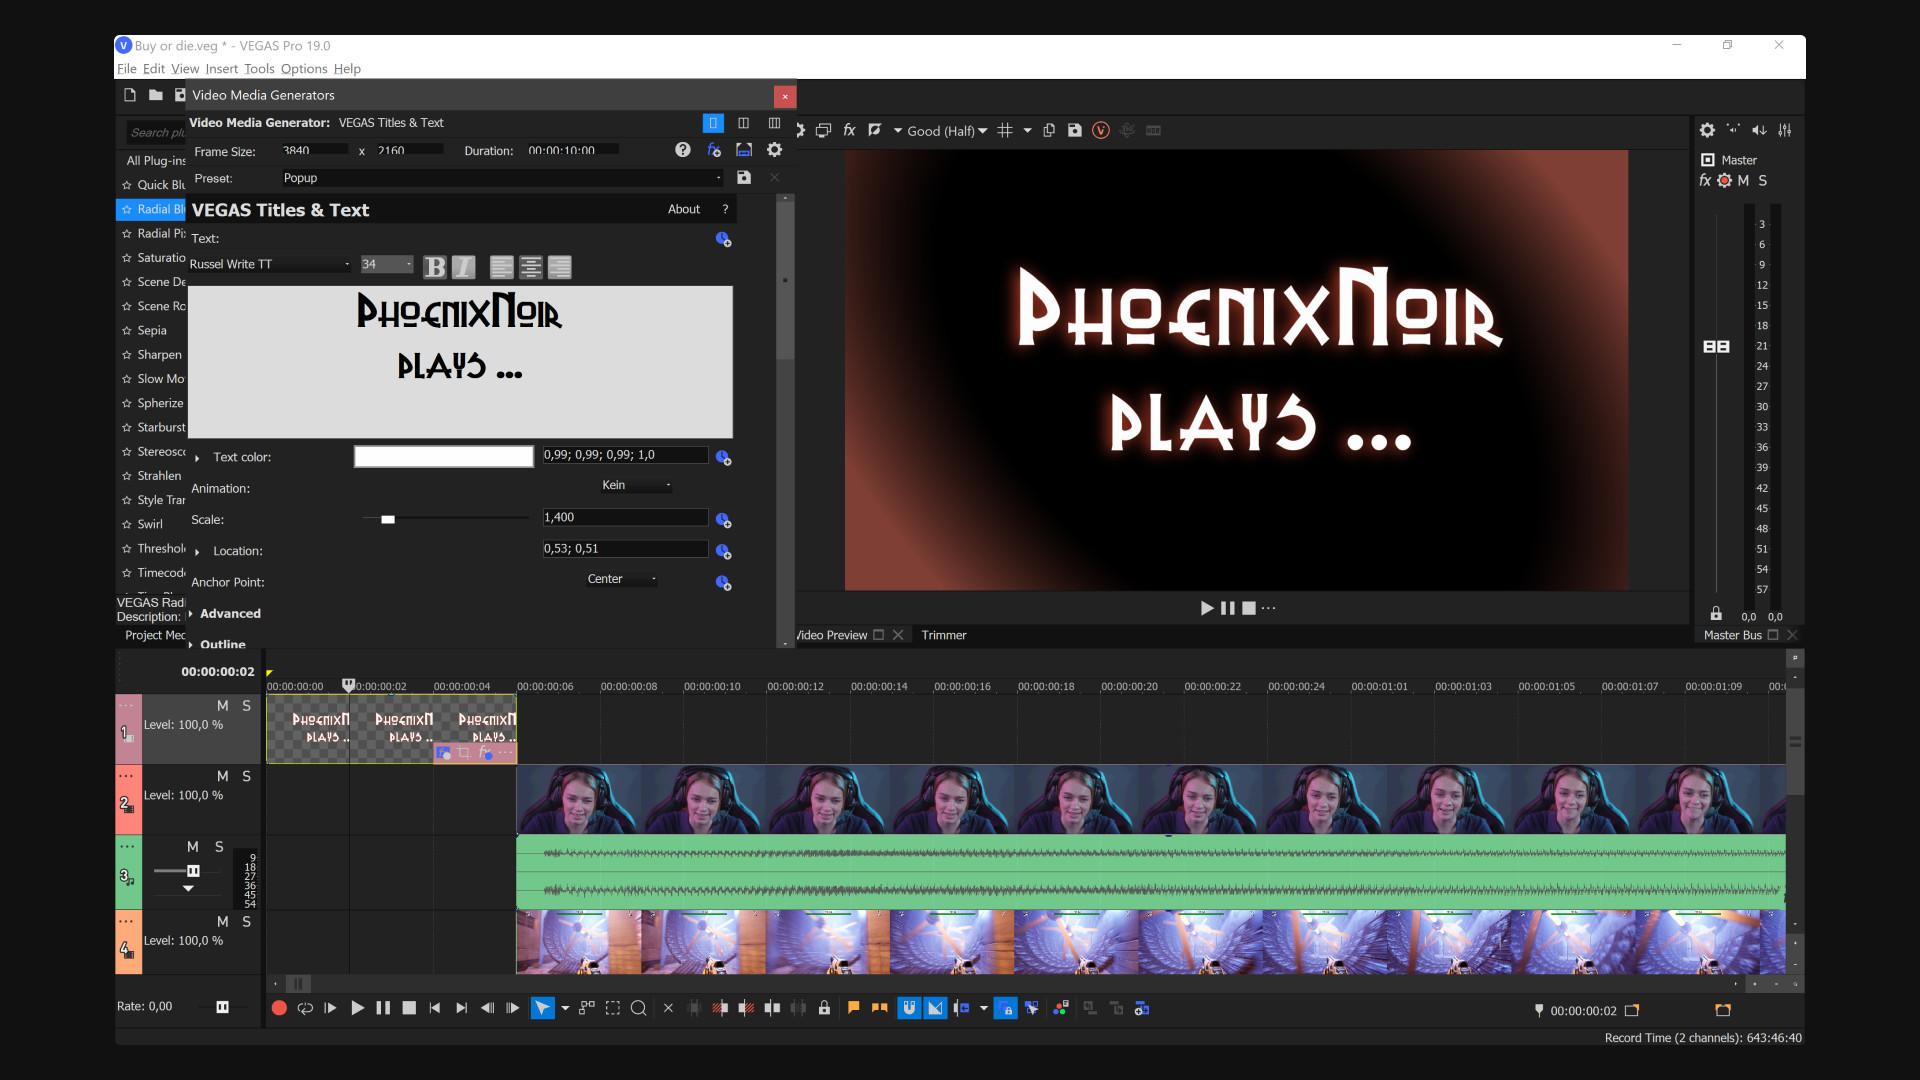Open the Titles & Text media generator settings gear
Image resolution: width=1920 pixels, height=1080 pixels.
pos(775,150)
